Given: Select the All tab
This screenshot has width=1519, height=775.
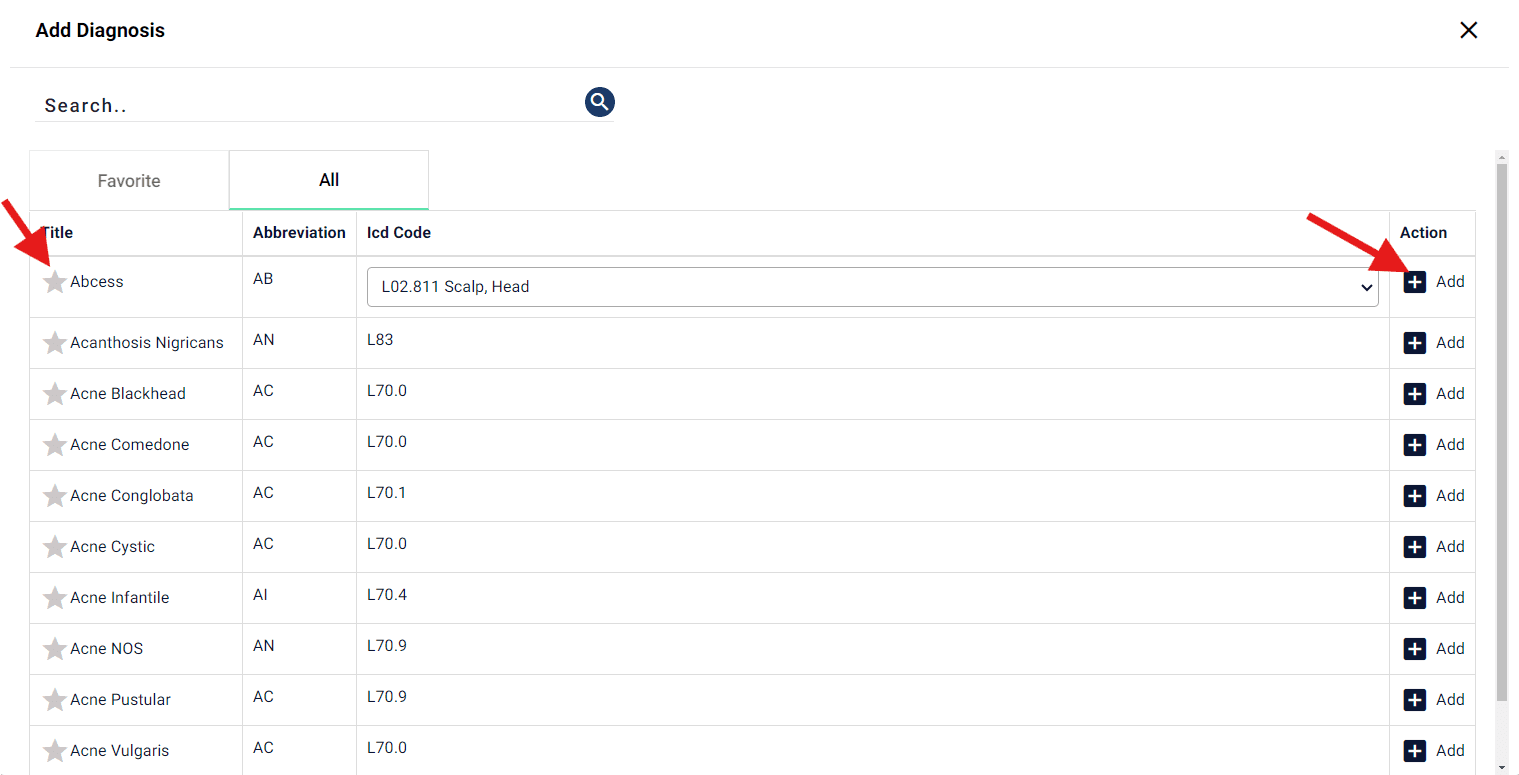Looking at the screenshot, I should (x=329, y=180).
